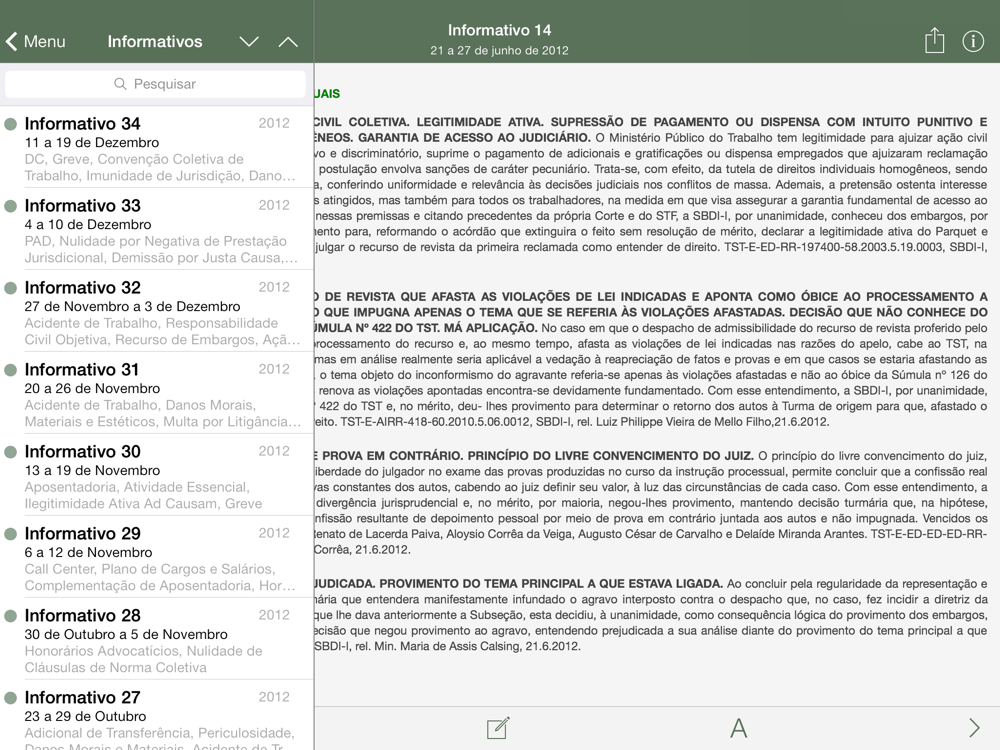Open Informativo 28 in the list
This screenshot has width=1000, height=750.
157,640
